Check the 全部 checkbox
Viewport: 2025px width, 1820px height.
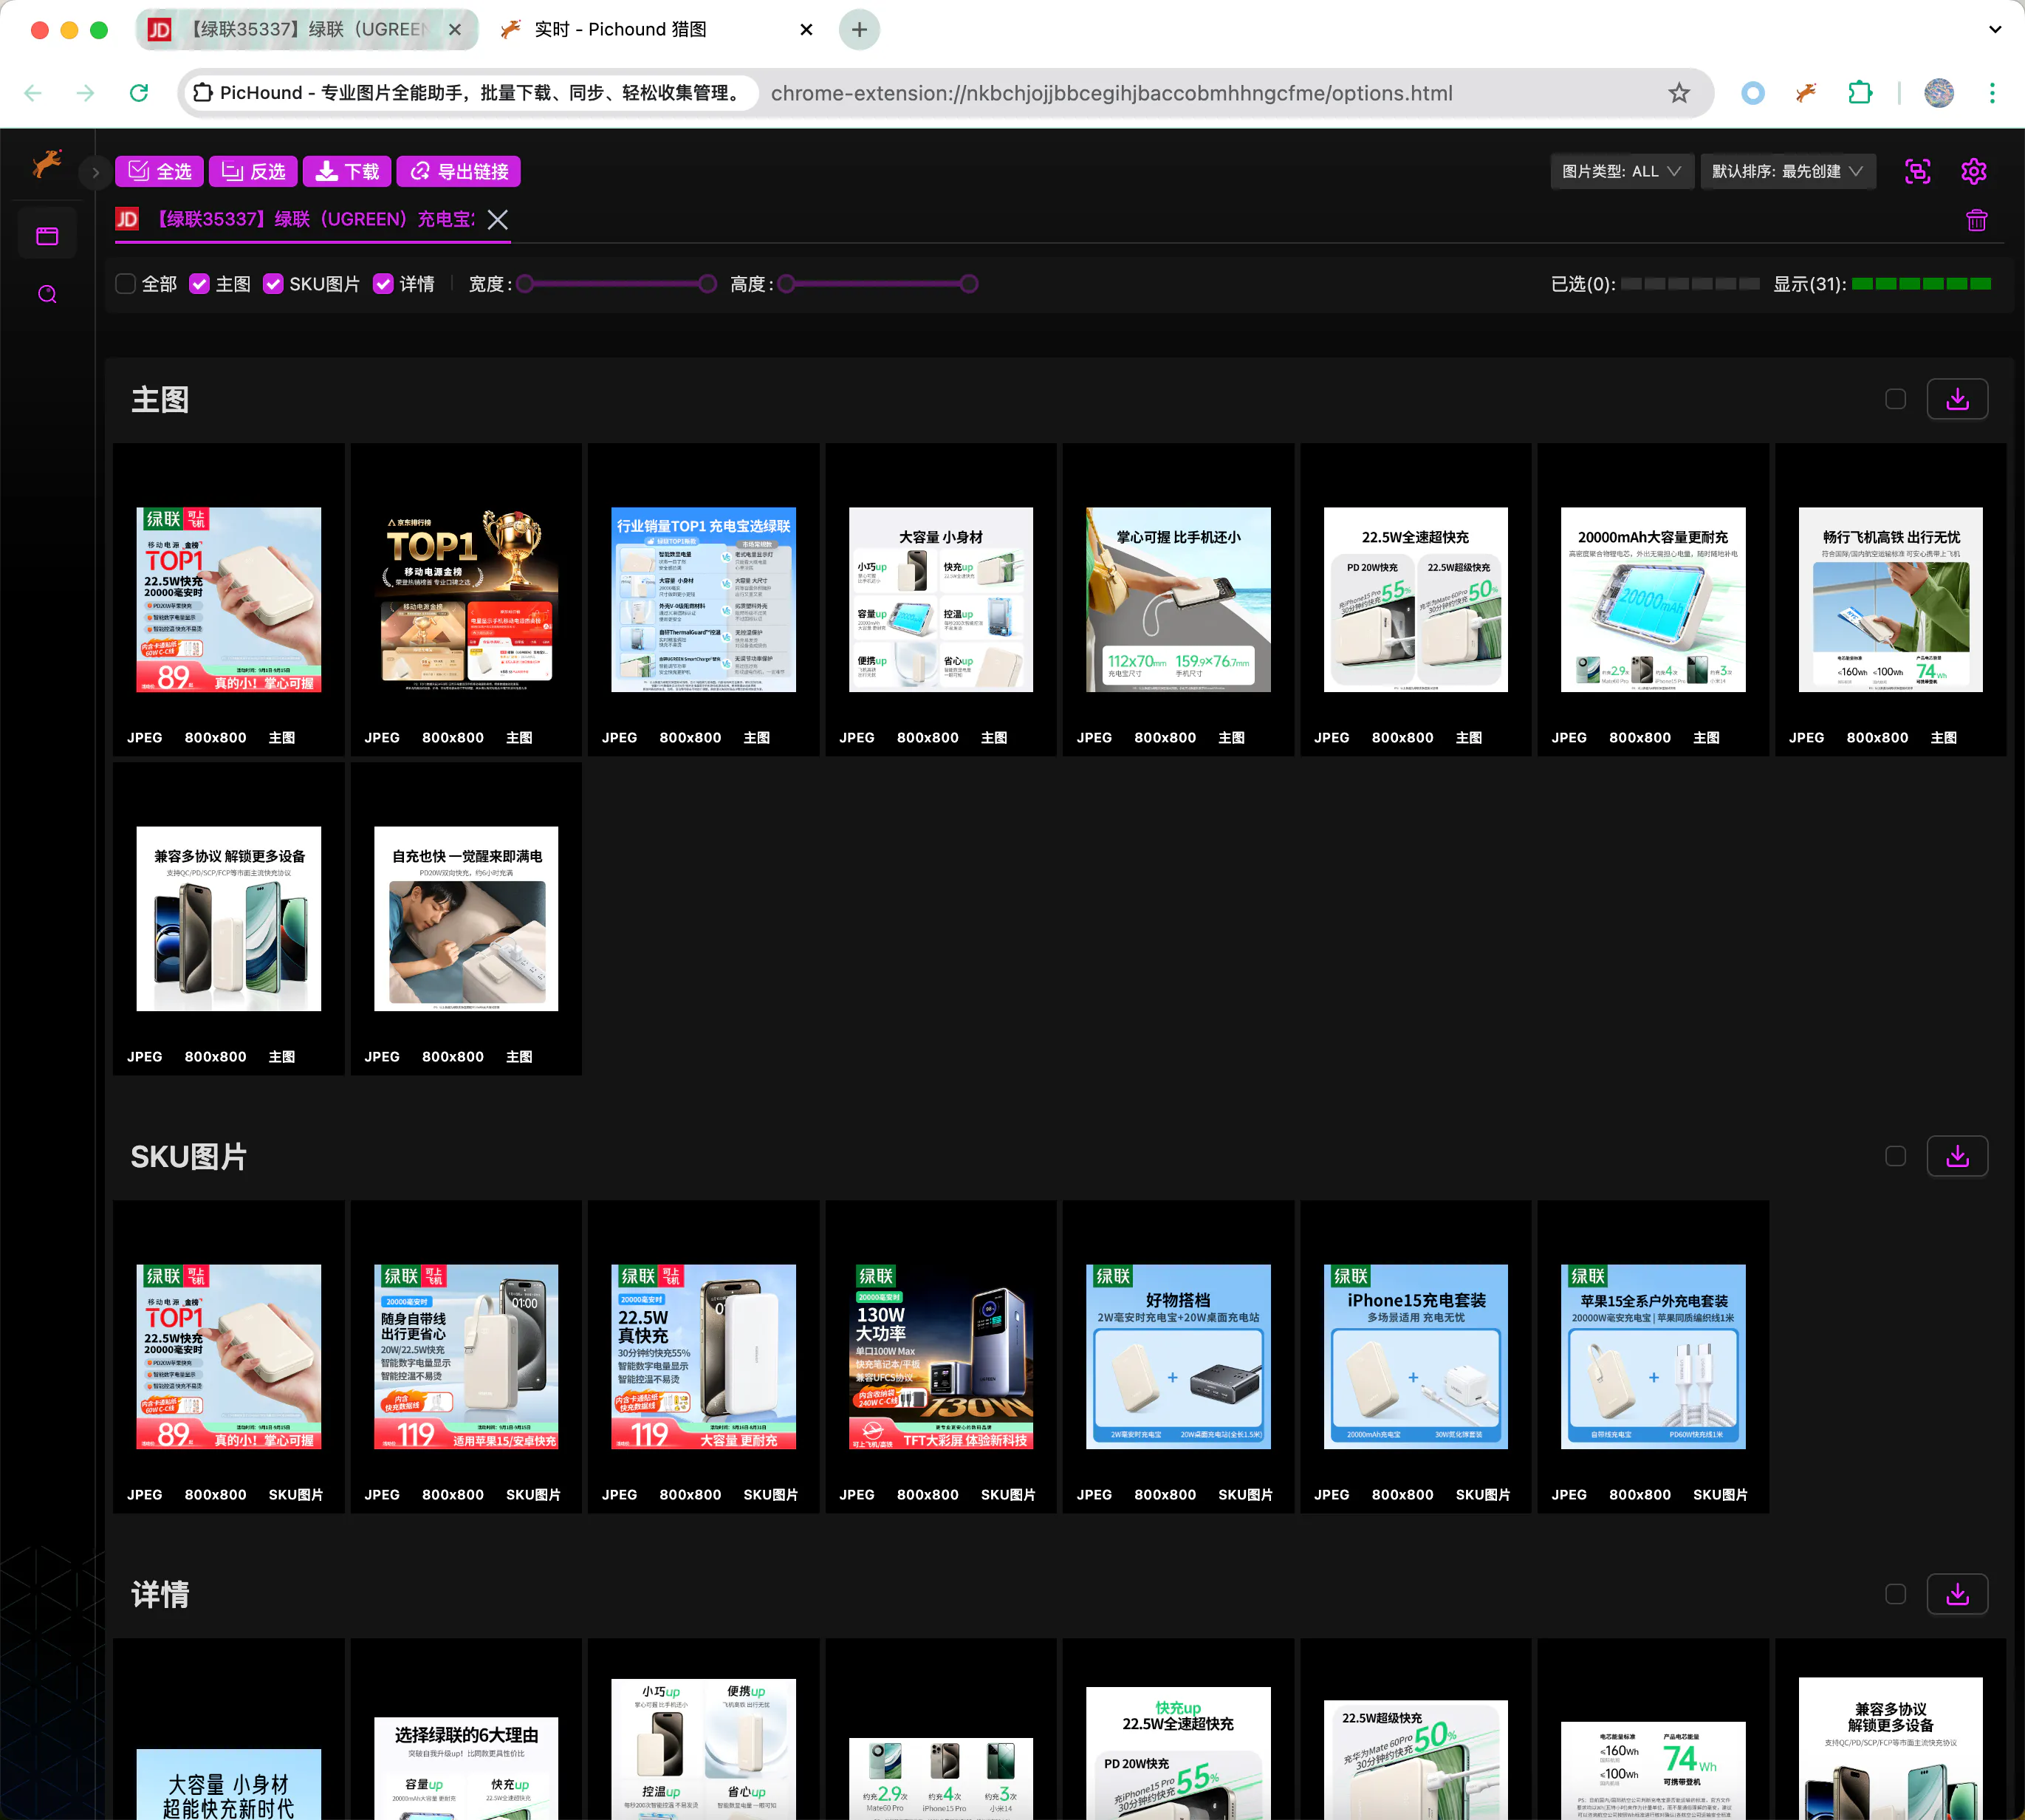pyautogui.click(x=126, y=284)
